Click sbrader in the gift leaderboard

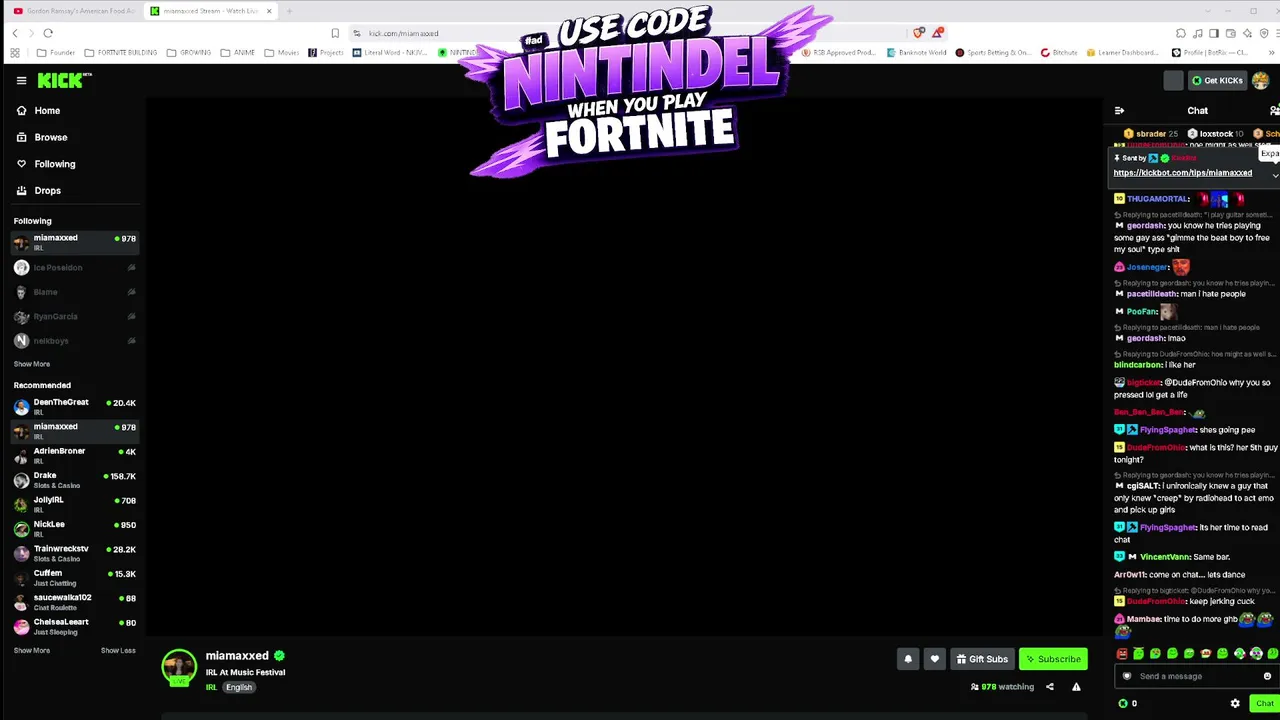[1150, 134]
